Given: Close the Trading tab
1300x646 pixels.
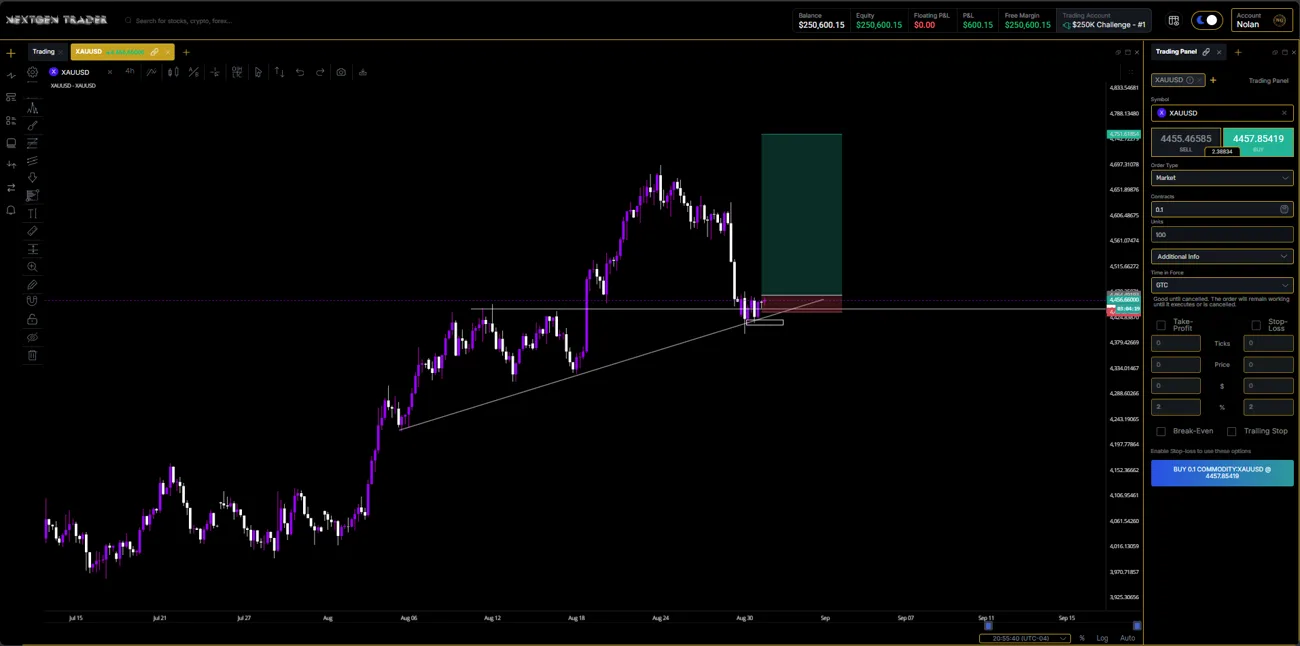Looking at the screenshot, I should pos(60,52).
